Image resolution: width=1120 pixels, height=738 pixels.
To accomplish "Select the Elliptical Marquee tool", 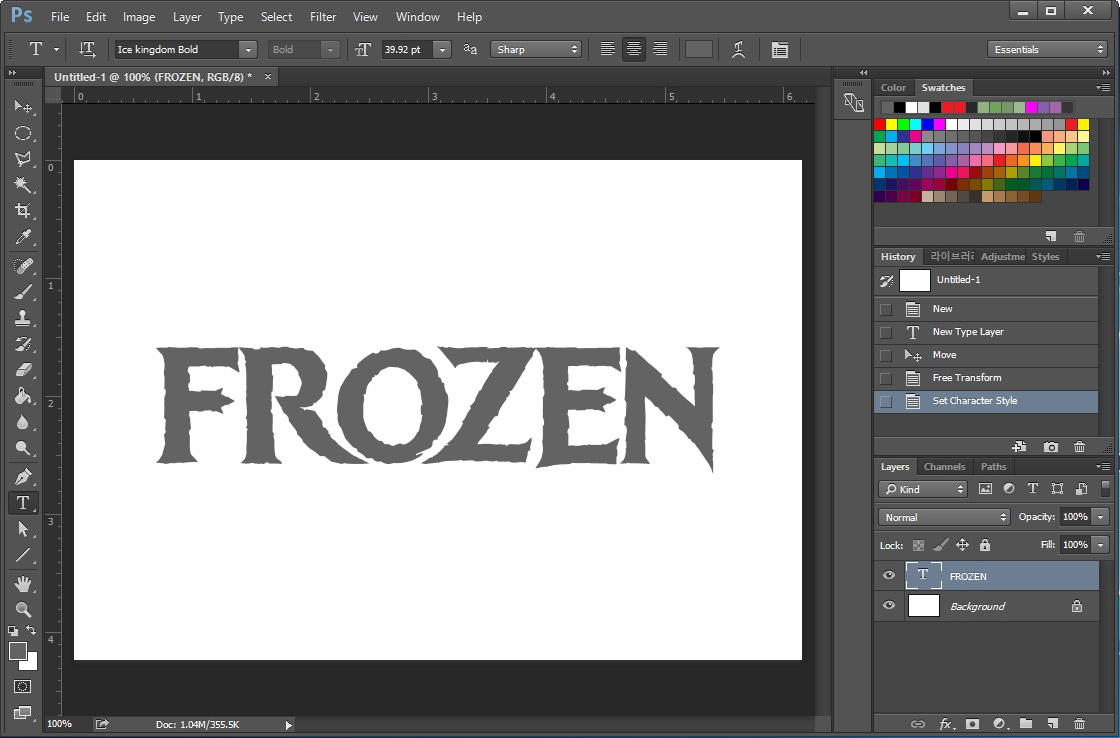I will (23, 133).
